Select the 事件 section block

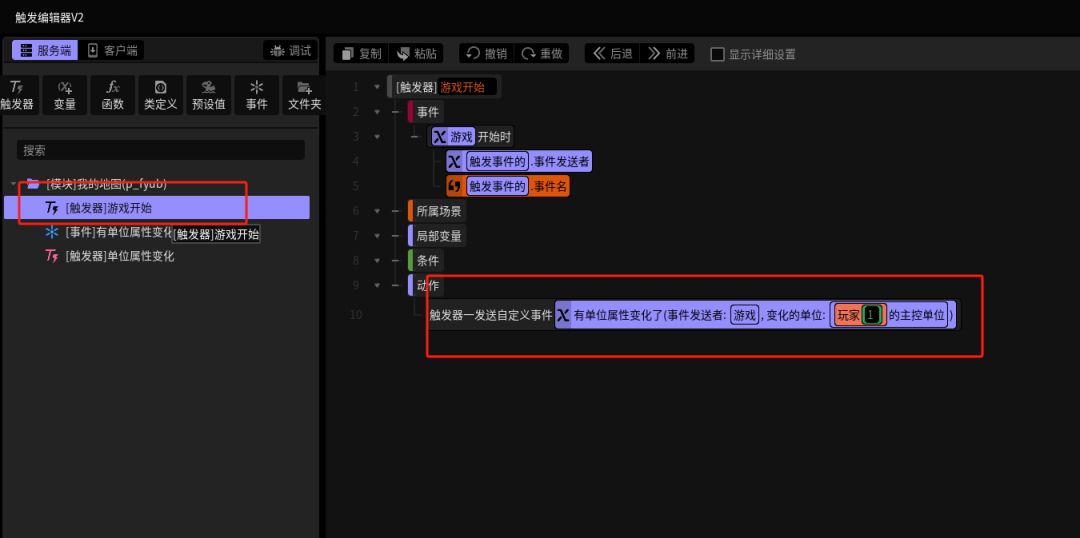(426, 112)
